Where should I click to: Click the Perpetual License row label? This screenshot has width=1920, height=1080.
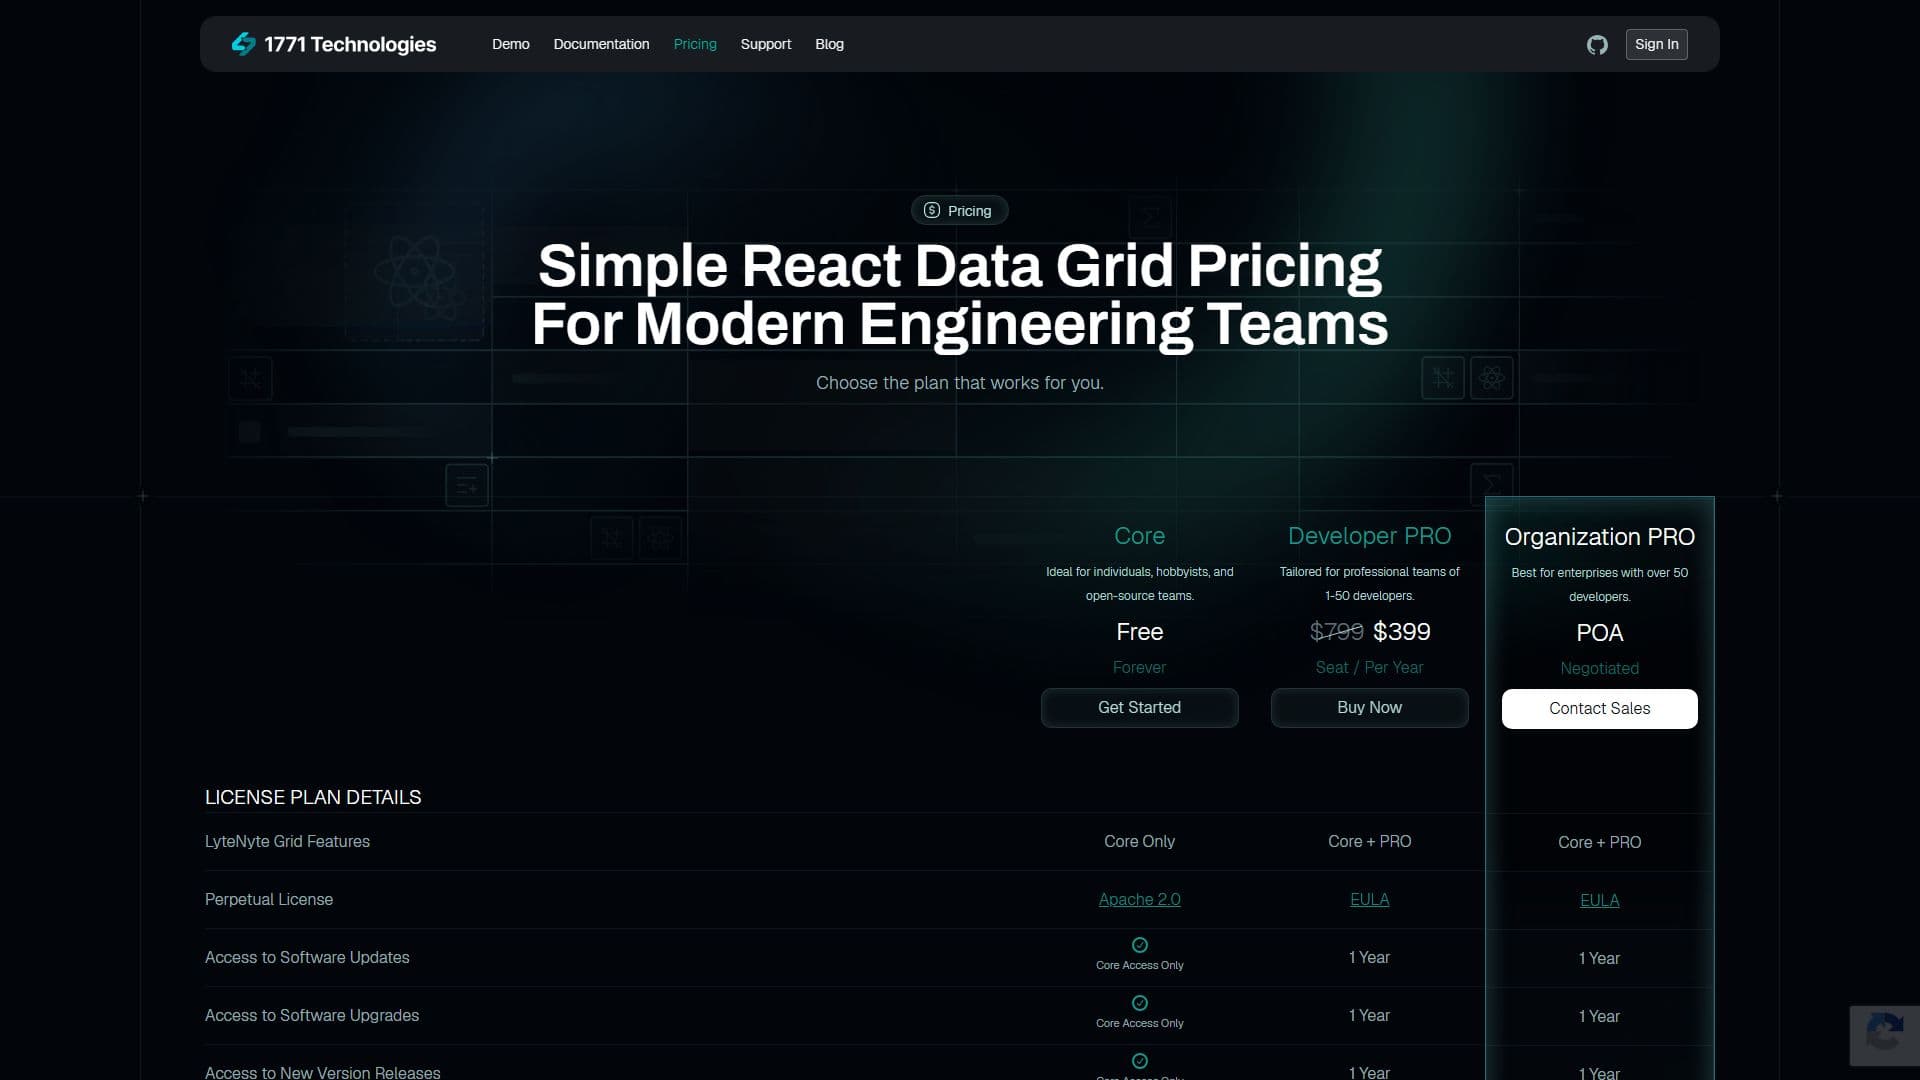(269, 899)
